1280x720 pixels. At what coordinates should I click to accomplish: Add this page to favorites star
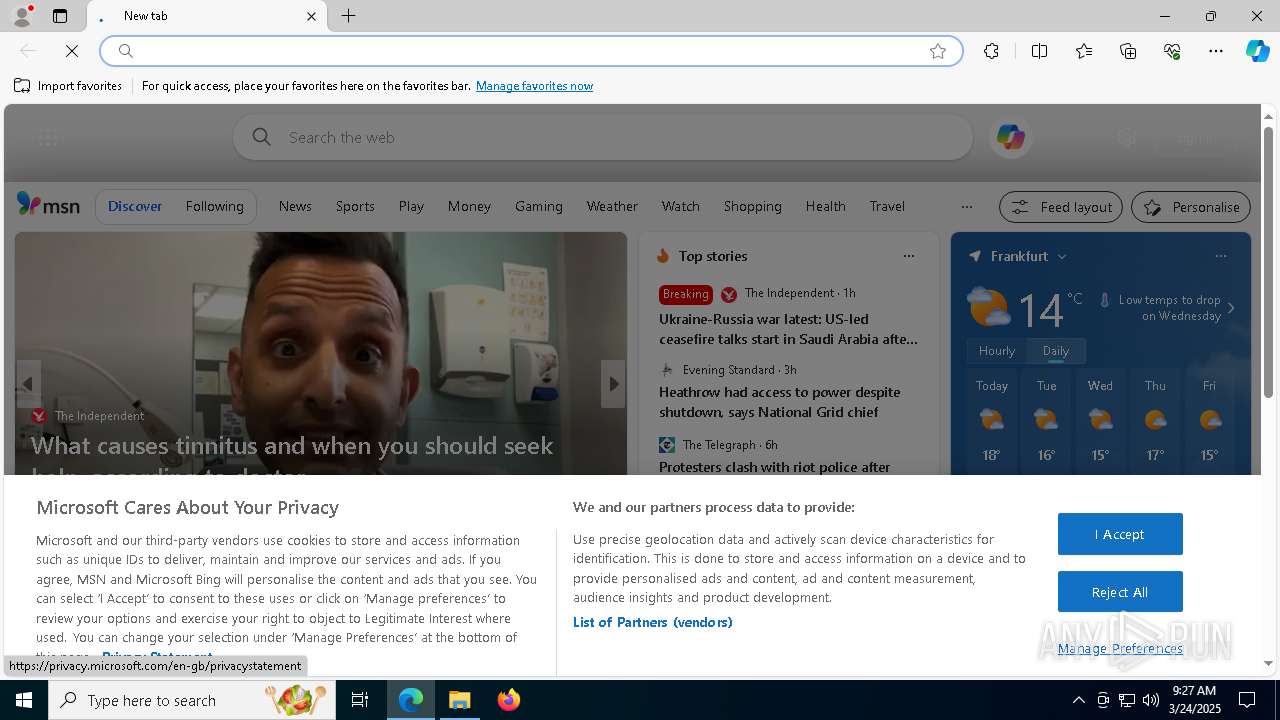click(938, 51)
